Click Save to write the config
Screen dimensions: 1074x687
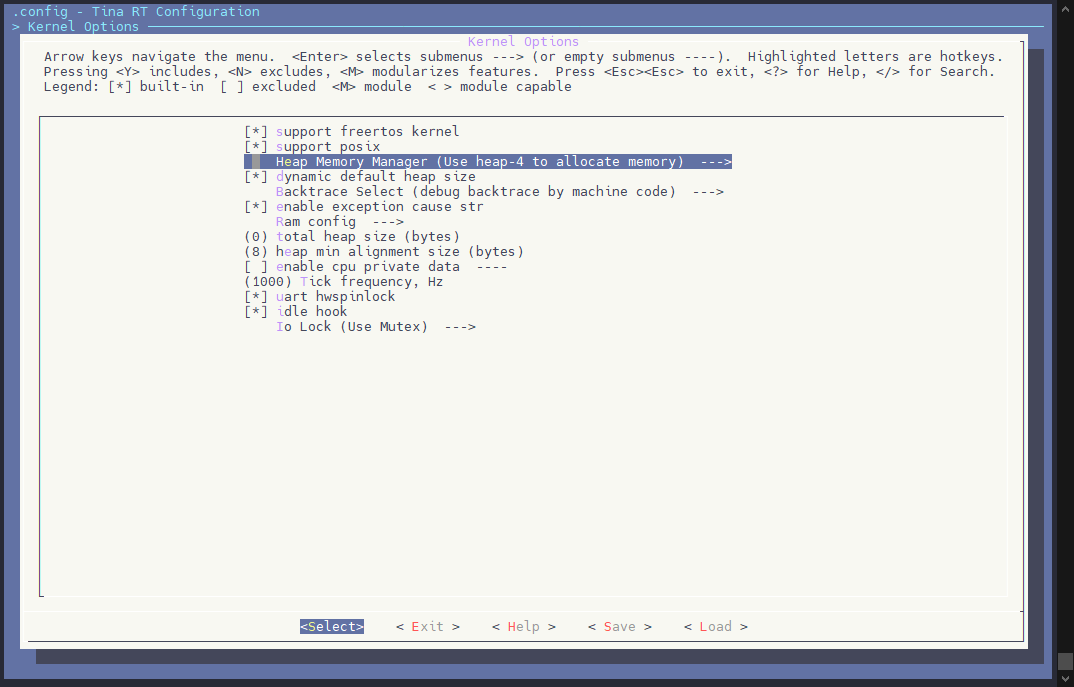(620, 627)
